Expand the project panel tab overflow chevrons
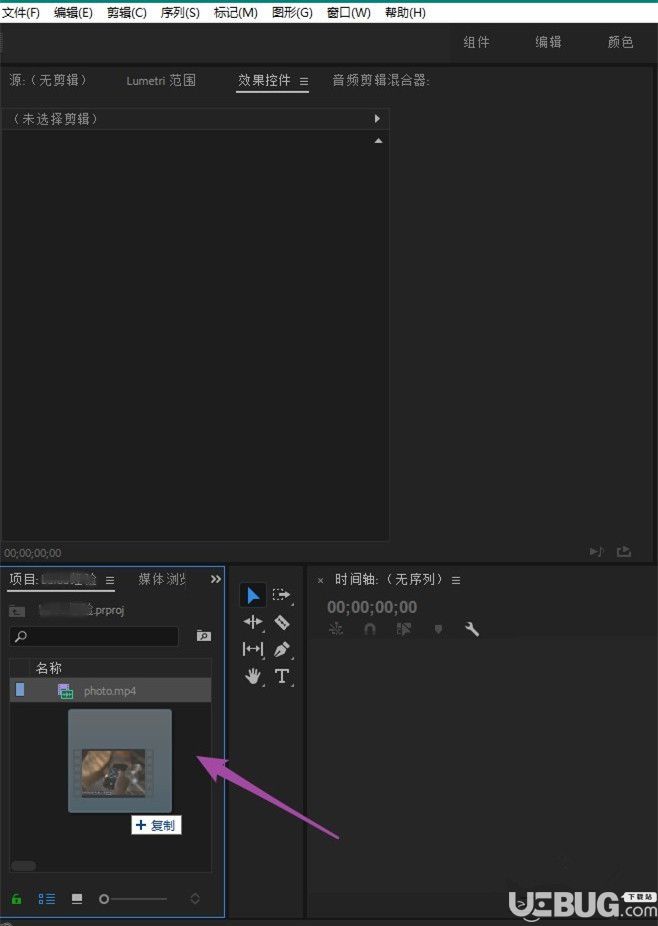658x926 pixels. tap(216, 579)
